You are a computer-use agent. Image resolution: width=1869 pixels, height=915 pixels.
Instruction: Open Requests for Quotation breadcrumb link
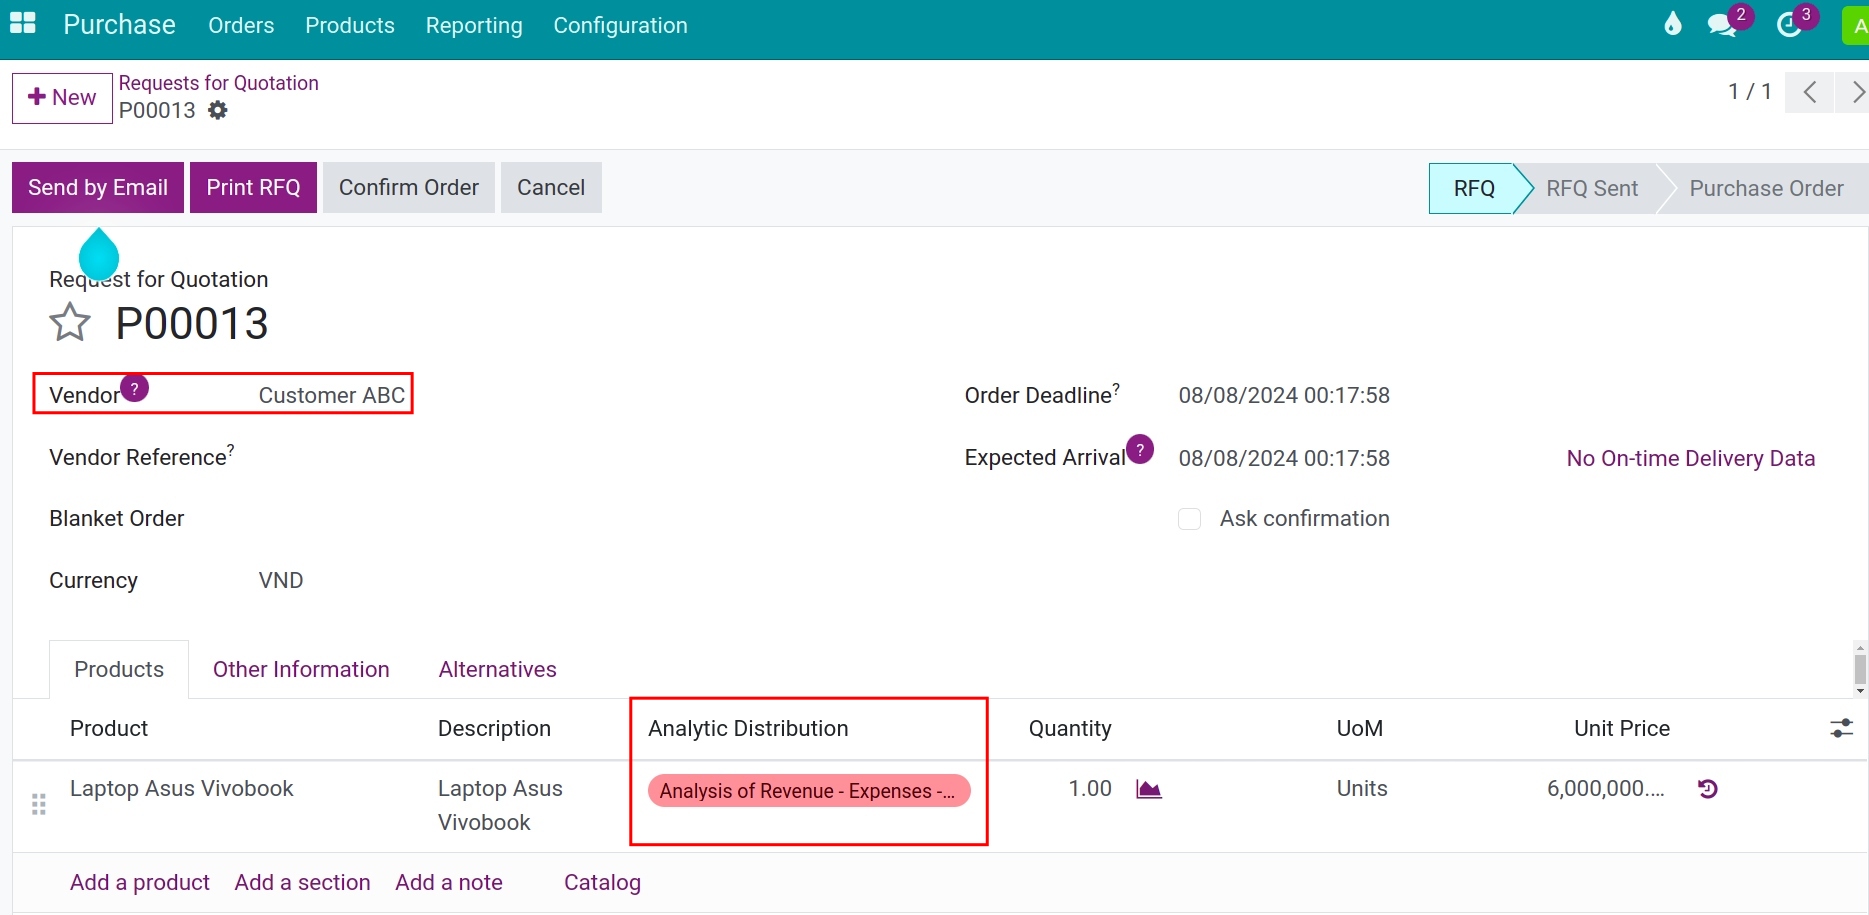219,83
